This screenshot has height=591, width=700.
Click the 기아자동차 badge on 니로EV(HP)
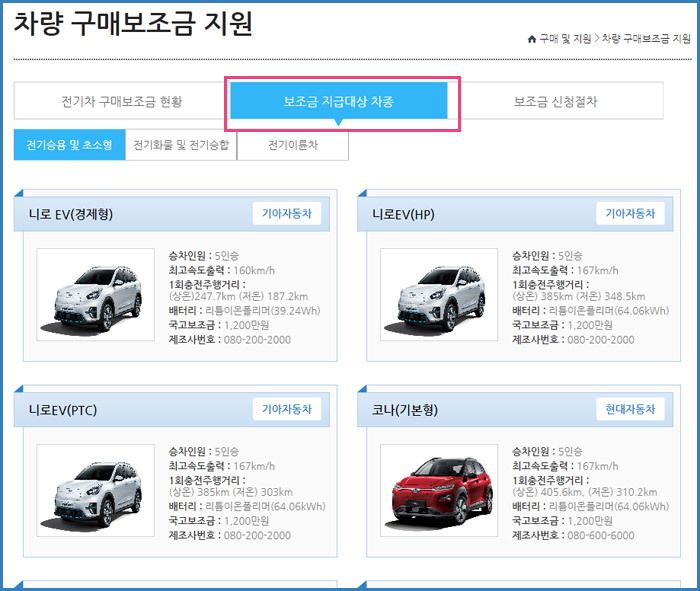630,213
